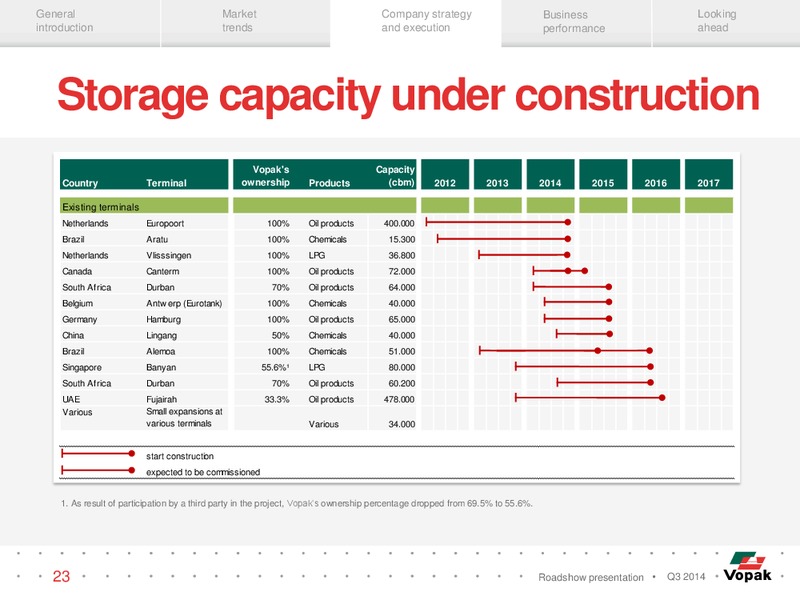Select the 2015 year header
Image resolution: width=800 pixels, height=600 pixels.
(603, 175)
